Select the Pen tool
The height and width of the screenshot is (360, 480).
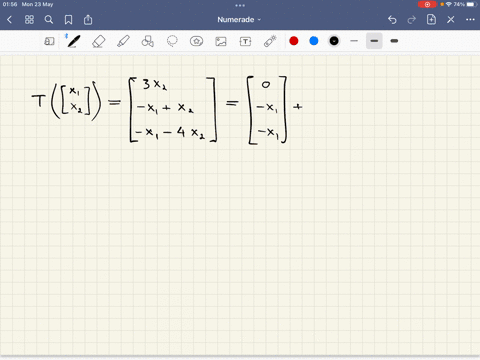[73, 41]
